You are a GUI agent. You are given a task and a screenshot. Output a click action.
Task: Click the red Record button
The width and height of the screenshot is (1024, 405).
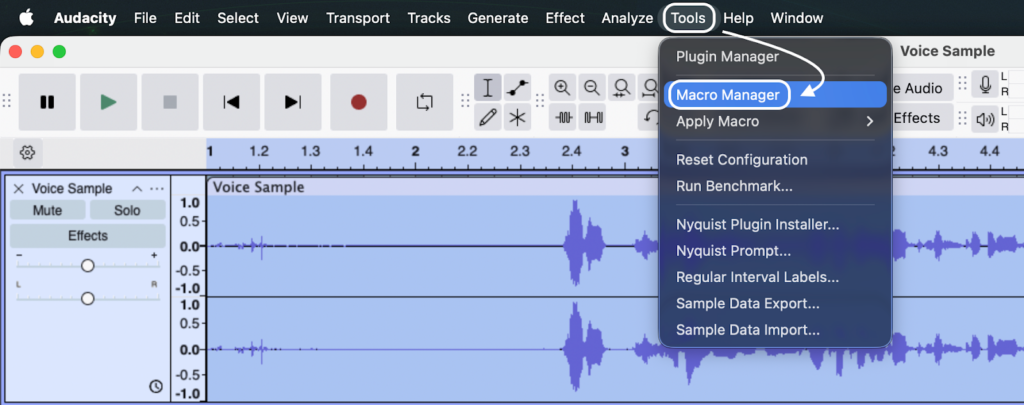click(x=358, y=101)
